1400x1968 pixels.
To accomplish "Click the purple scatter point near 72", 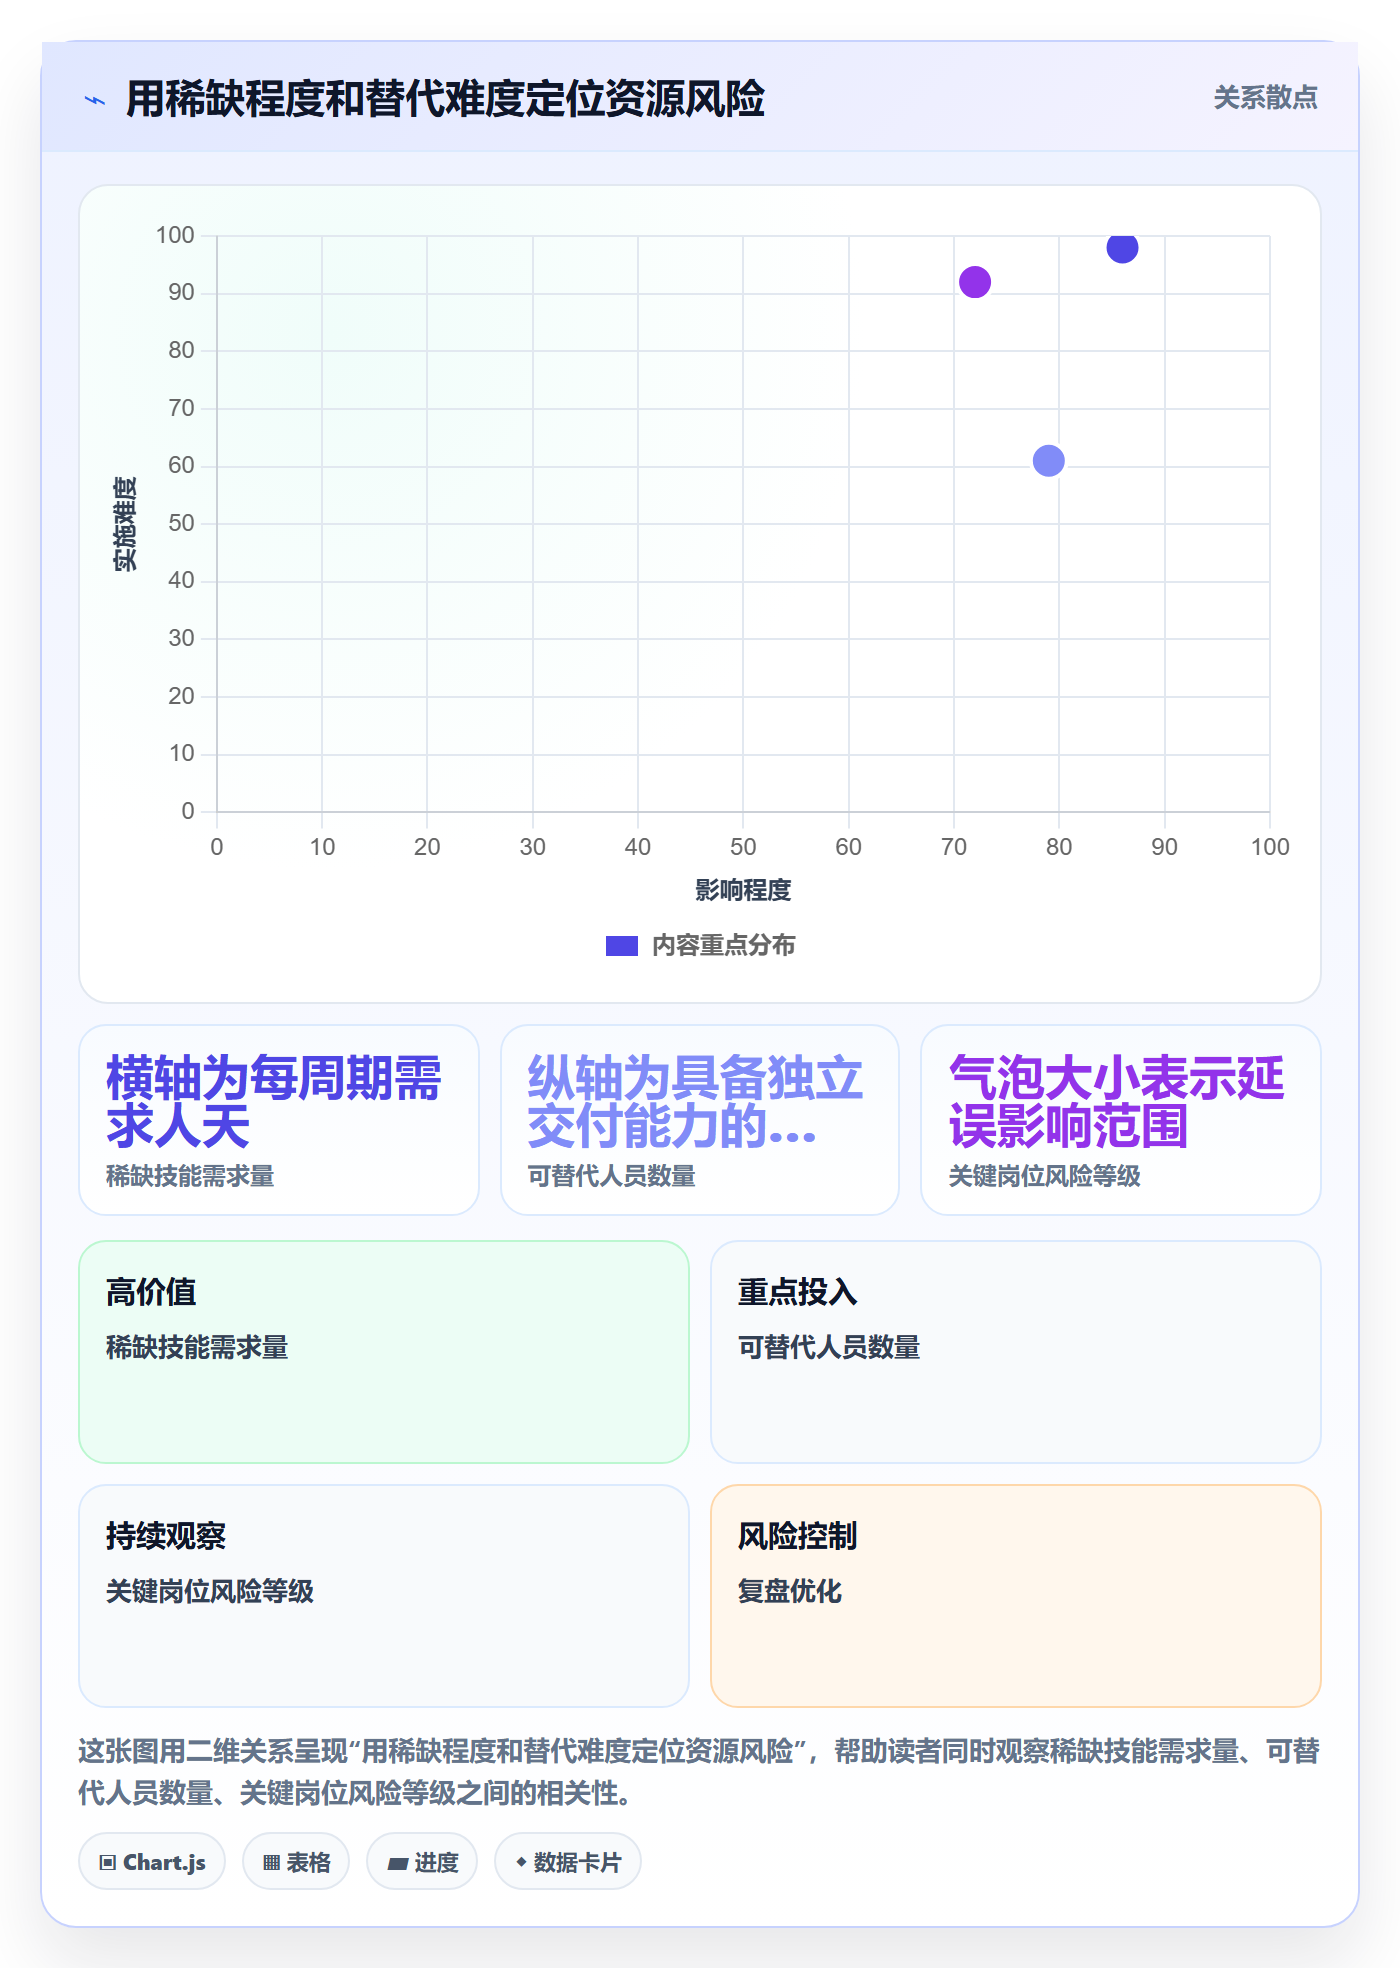I will click(974, 282).
